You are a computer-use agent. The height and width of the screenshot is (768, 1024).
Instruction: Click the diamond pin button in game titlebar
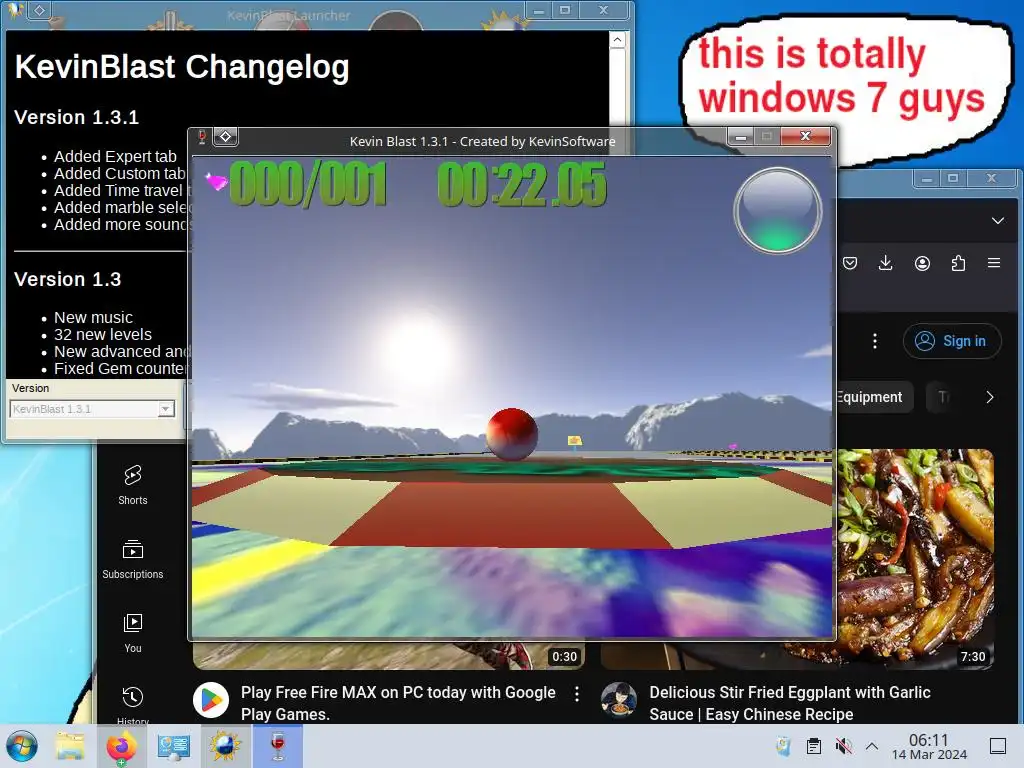tap(225, 136)
